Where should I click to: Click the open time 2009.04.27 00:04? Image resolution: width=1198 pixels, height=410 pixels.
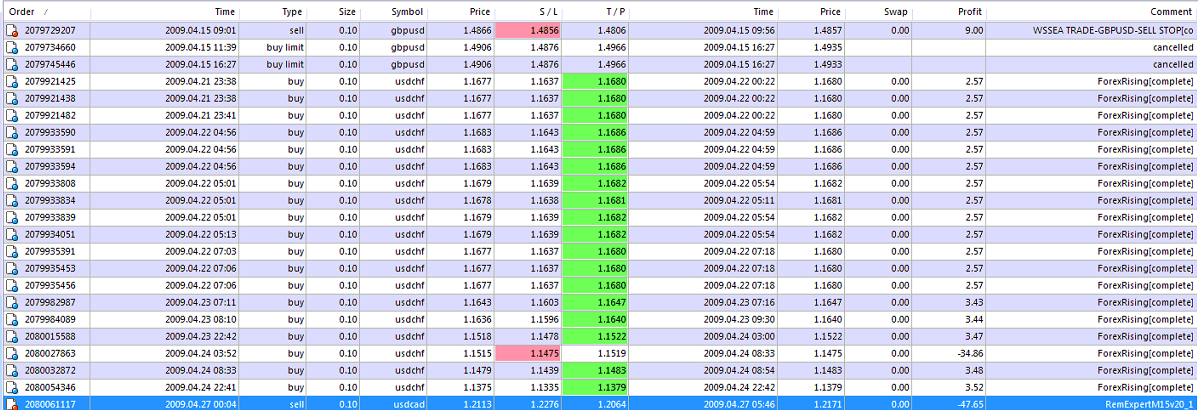(x=200, y=404)
